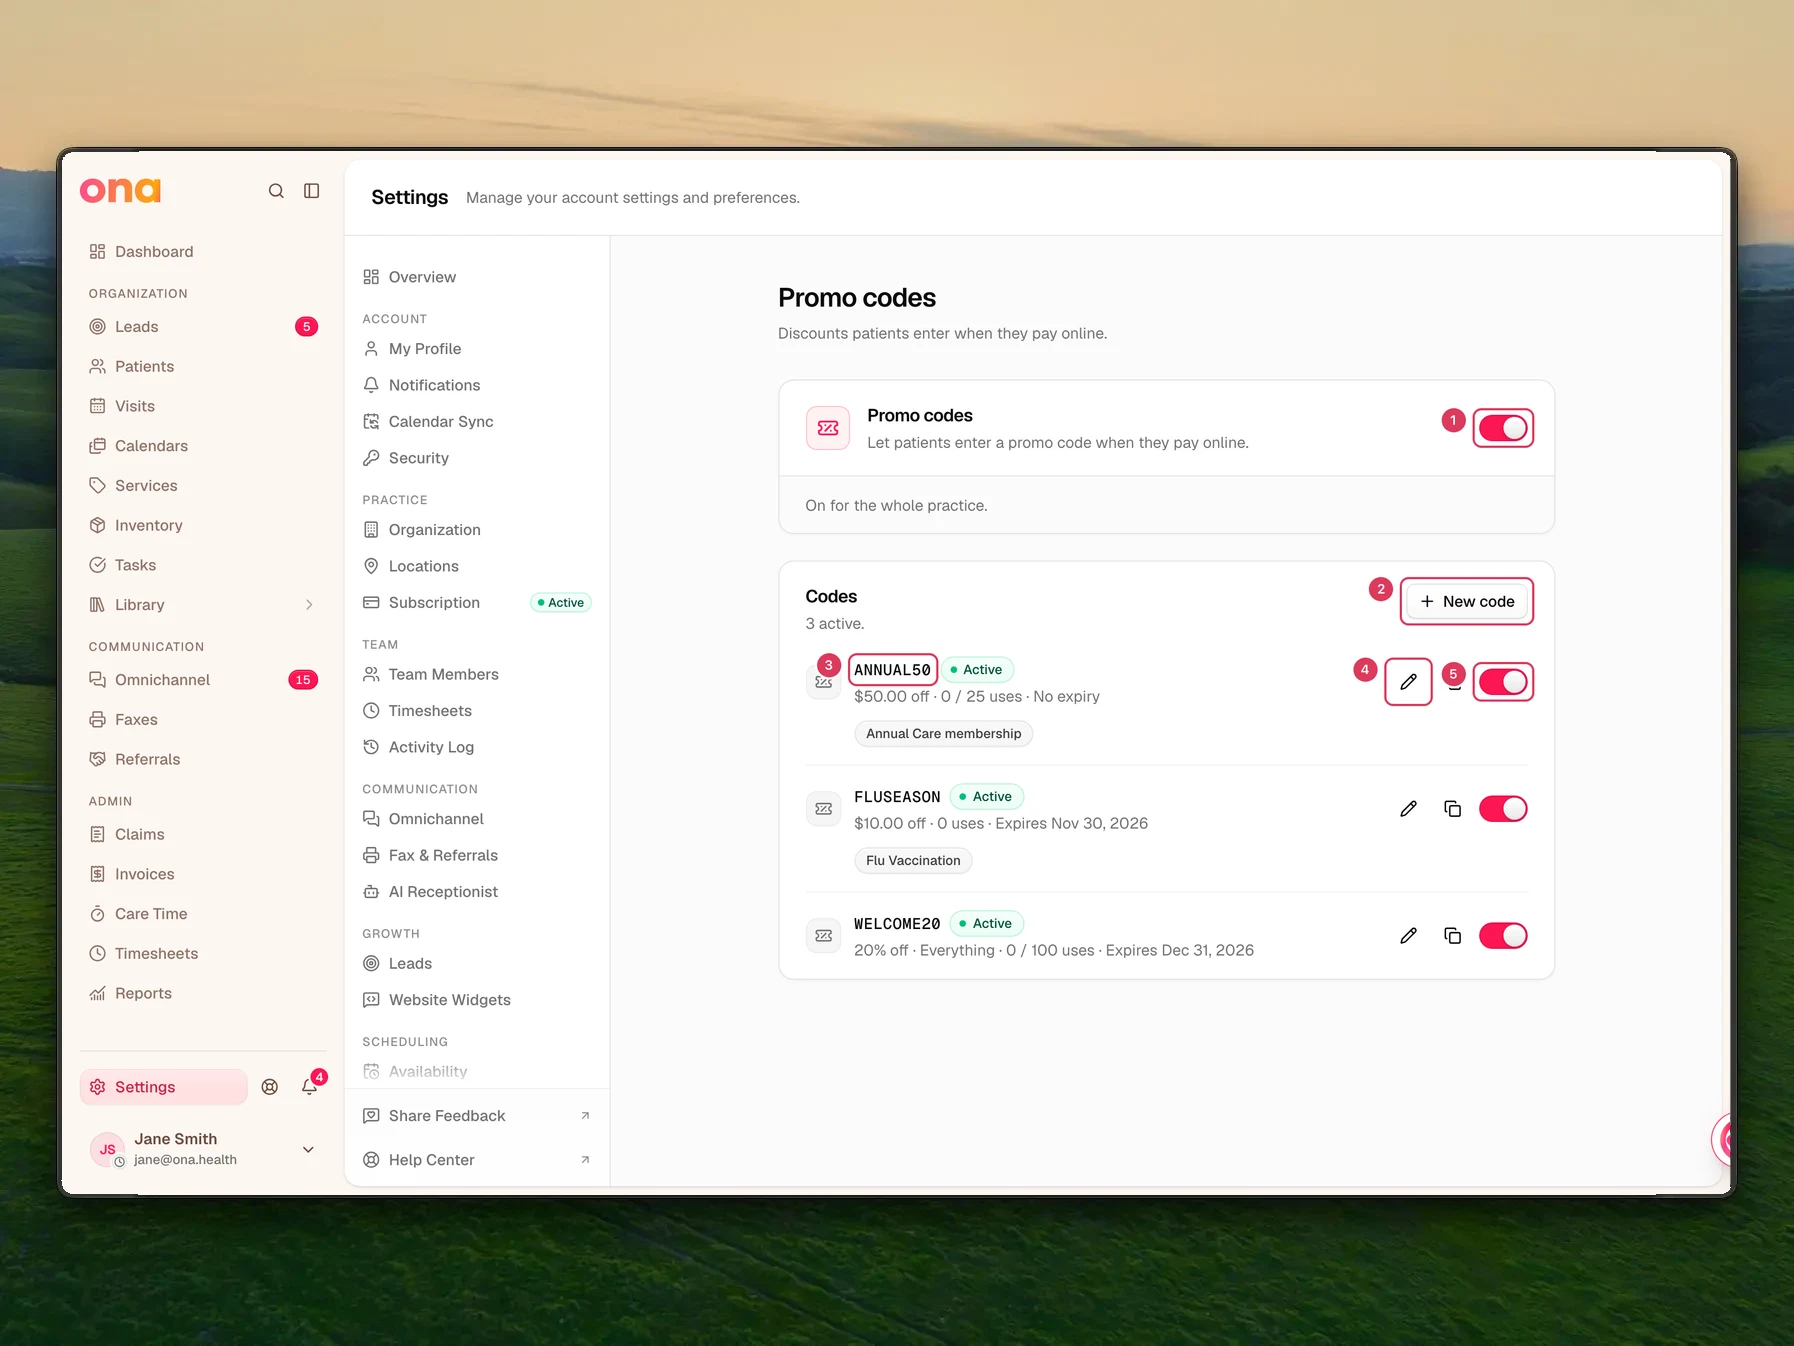Click the JS user avatar
1794x1346 pixels.
click(x=107, y=1149)
